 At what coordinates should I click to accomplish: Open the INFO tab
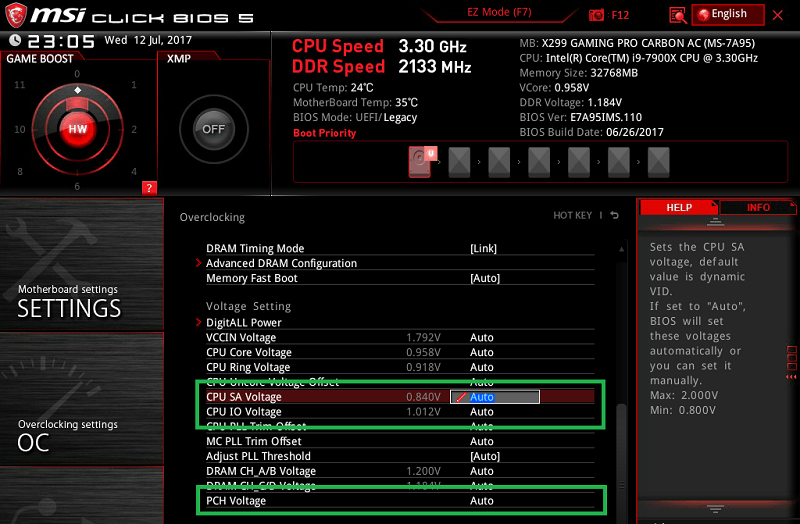[758, 207]
